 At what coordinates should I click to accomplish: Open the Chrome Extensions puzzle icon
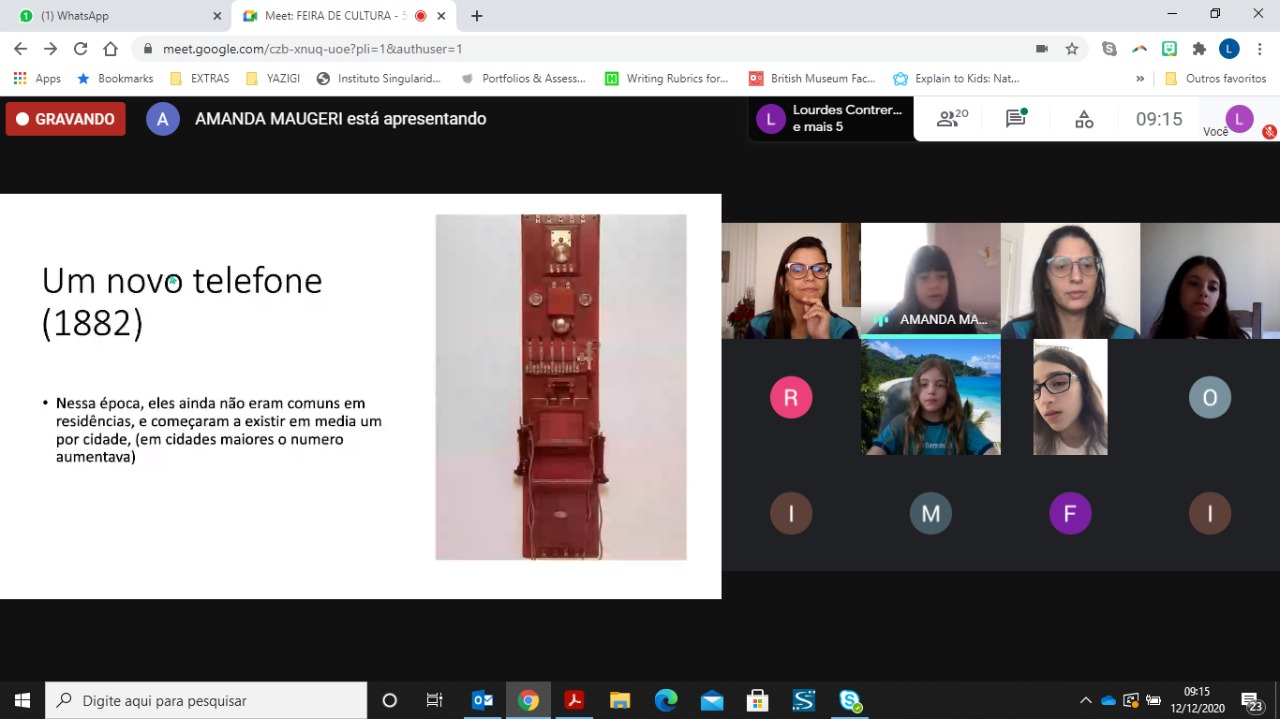pos(1199,49)
